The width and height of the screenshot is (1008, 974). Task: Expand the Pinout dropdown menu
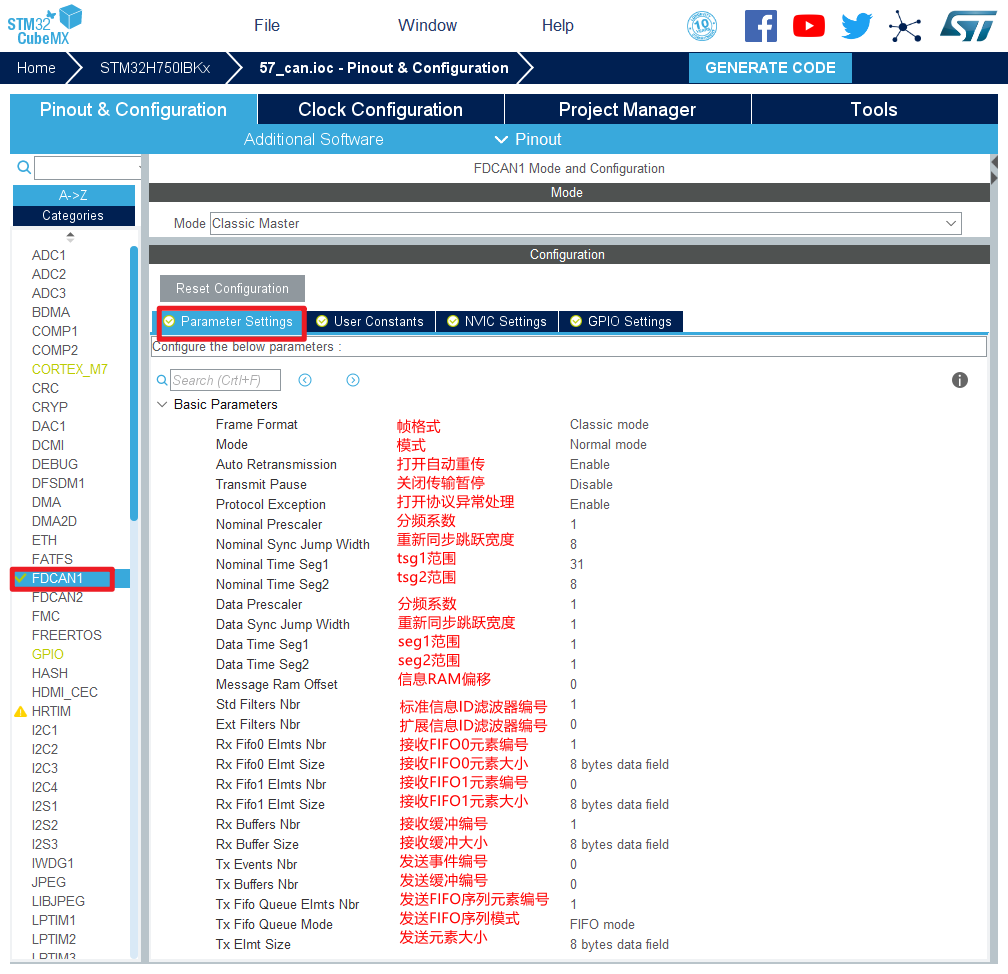pyautogui.click(x=528, y=139)
